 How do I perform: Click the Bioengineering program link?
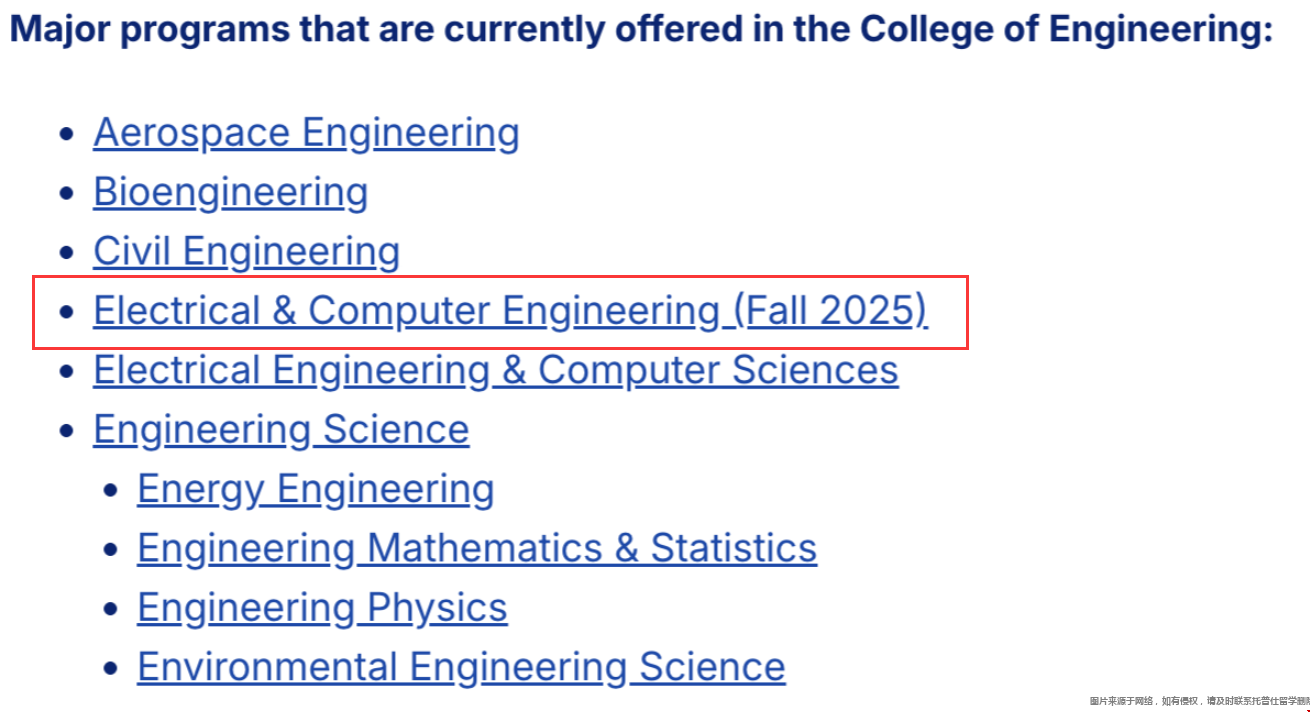tap(230, 192)
